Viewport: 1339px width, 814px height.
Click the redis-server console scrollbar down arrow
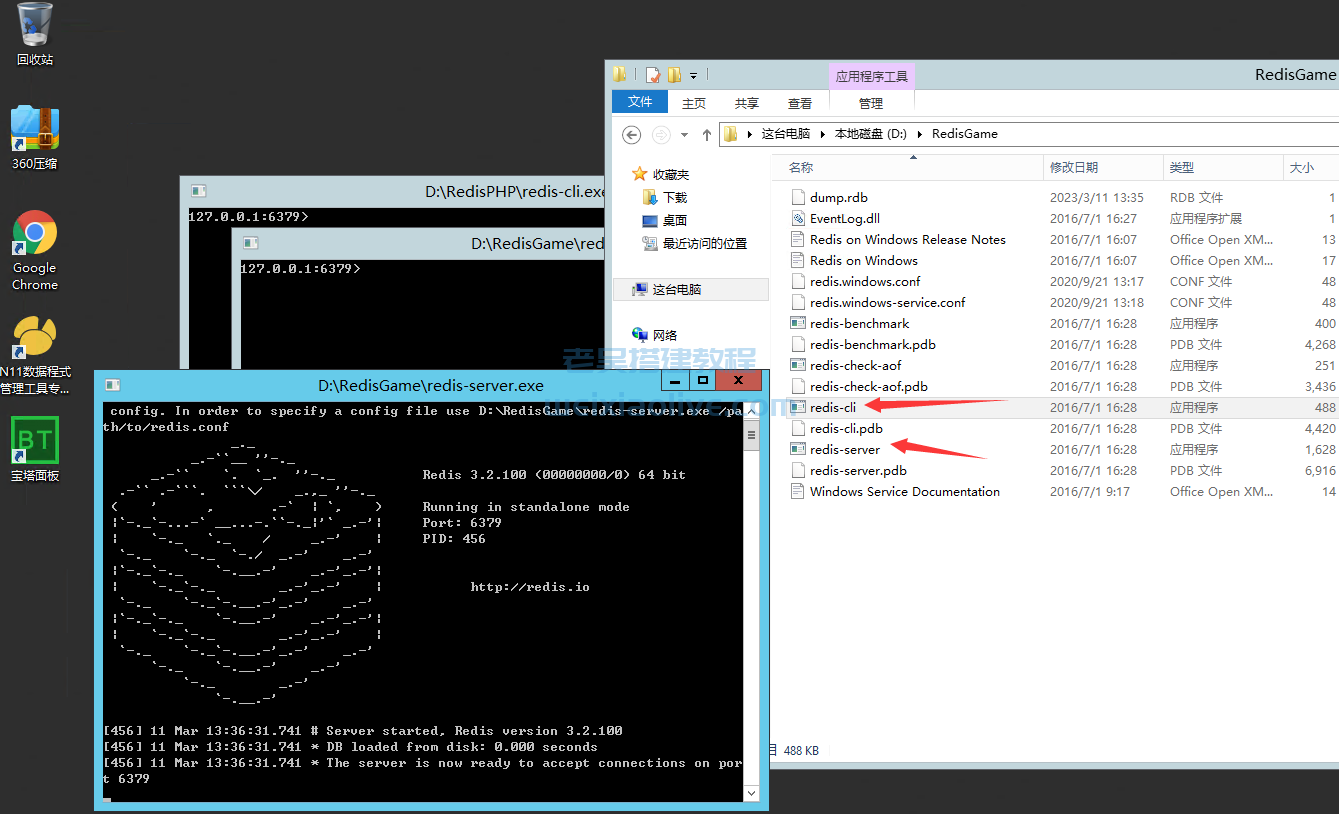pyautogui.click(x=751, y=792)
